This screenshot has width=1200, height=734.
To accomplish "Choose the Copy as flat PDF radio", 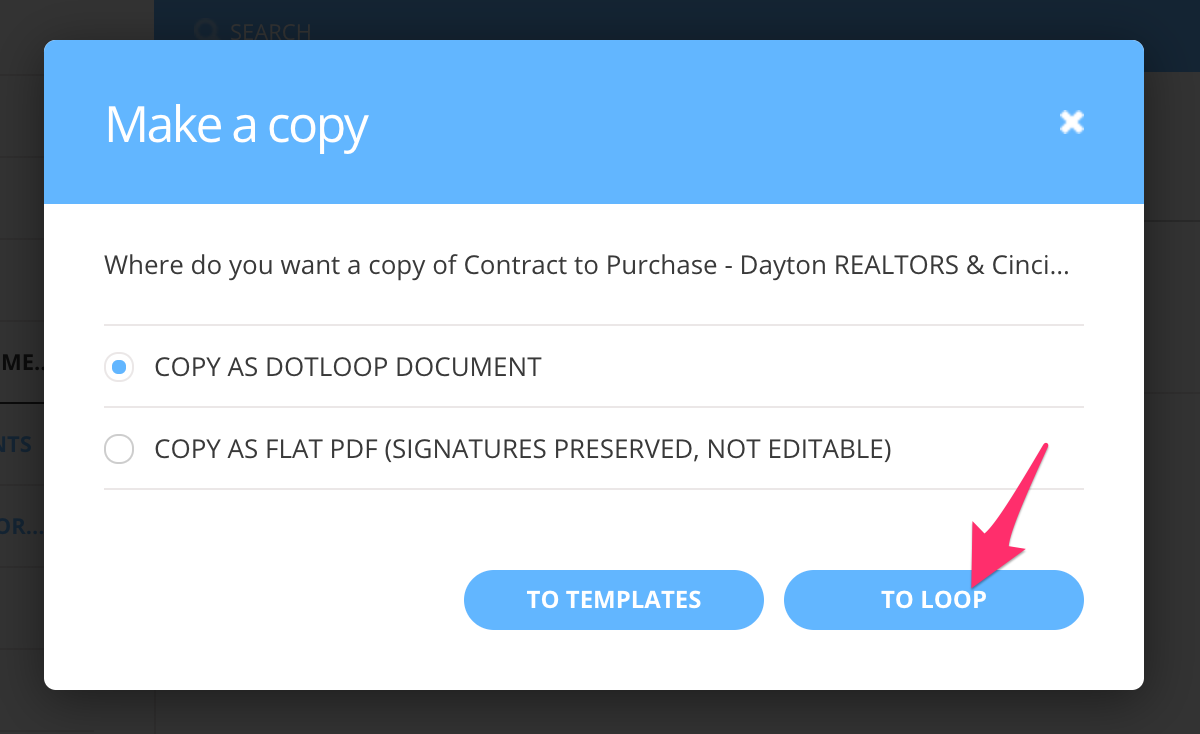I will [119, 449].
